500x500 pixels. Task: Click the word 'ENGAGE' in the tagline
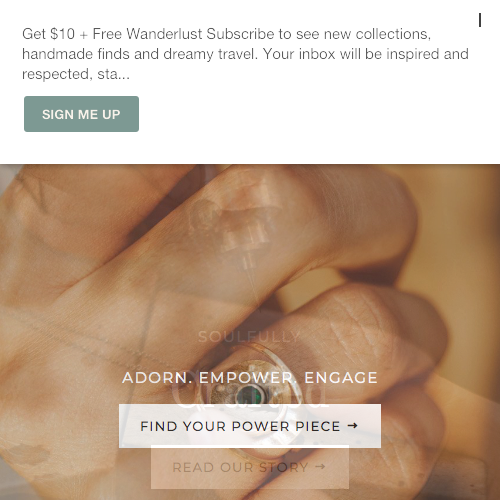341,378
